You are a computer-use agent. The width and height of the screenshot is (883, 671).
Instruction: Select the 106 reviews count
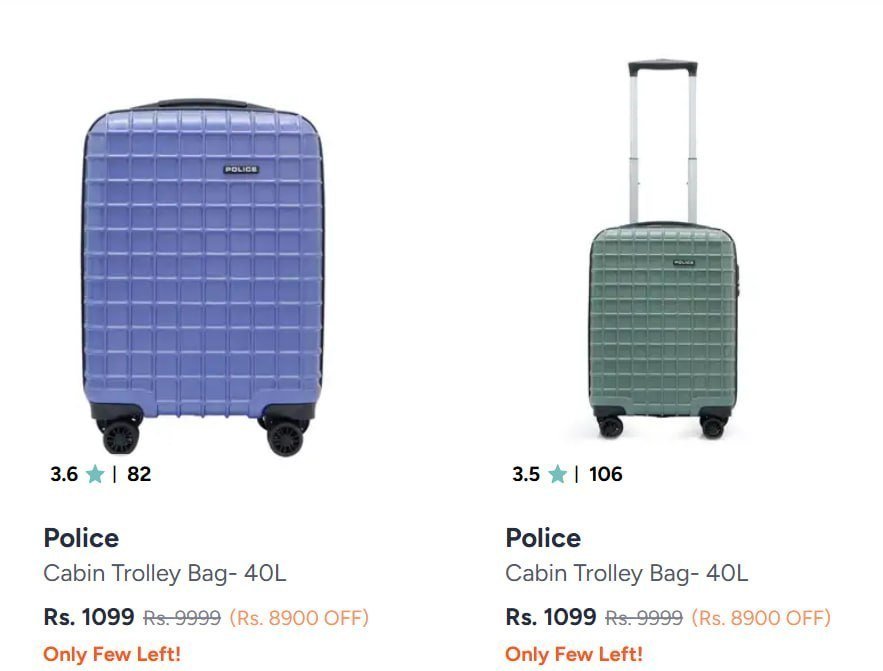click(x=605, y=474)
